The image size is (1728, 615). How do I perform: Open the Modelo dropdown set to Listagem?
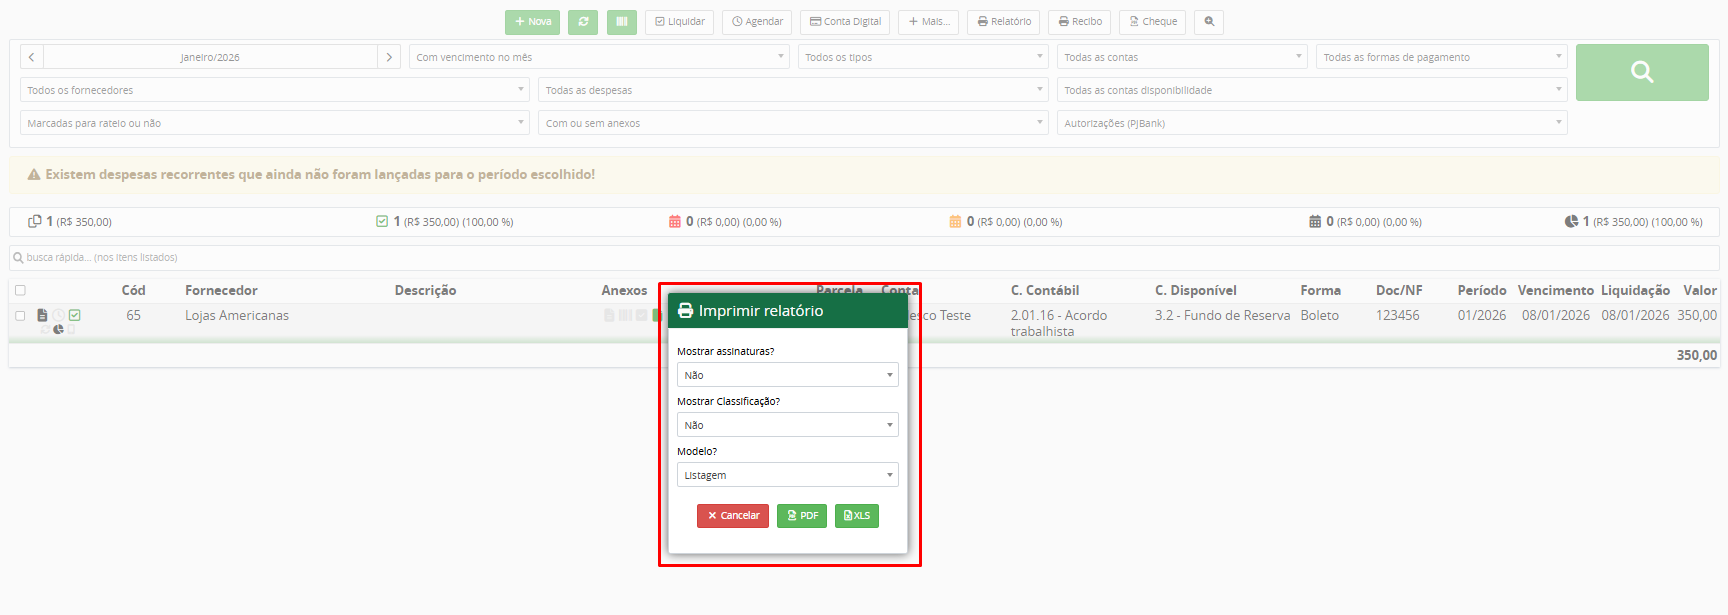[x=787, y=475]
